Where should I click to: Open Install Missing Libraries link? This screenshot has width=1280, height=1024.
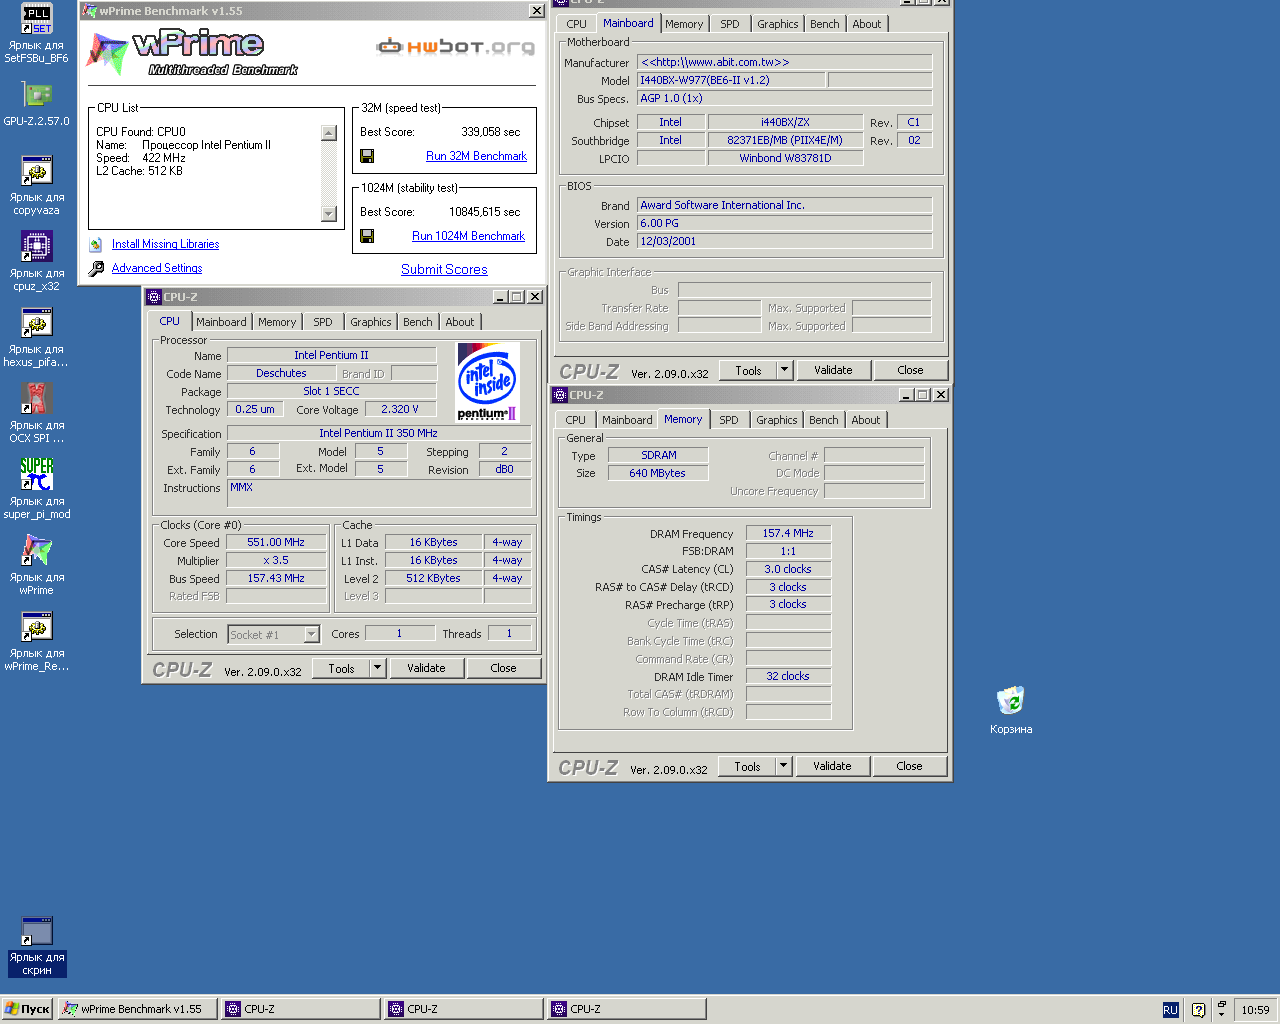(x=165, y=244)
